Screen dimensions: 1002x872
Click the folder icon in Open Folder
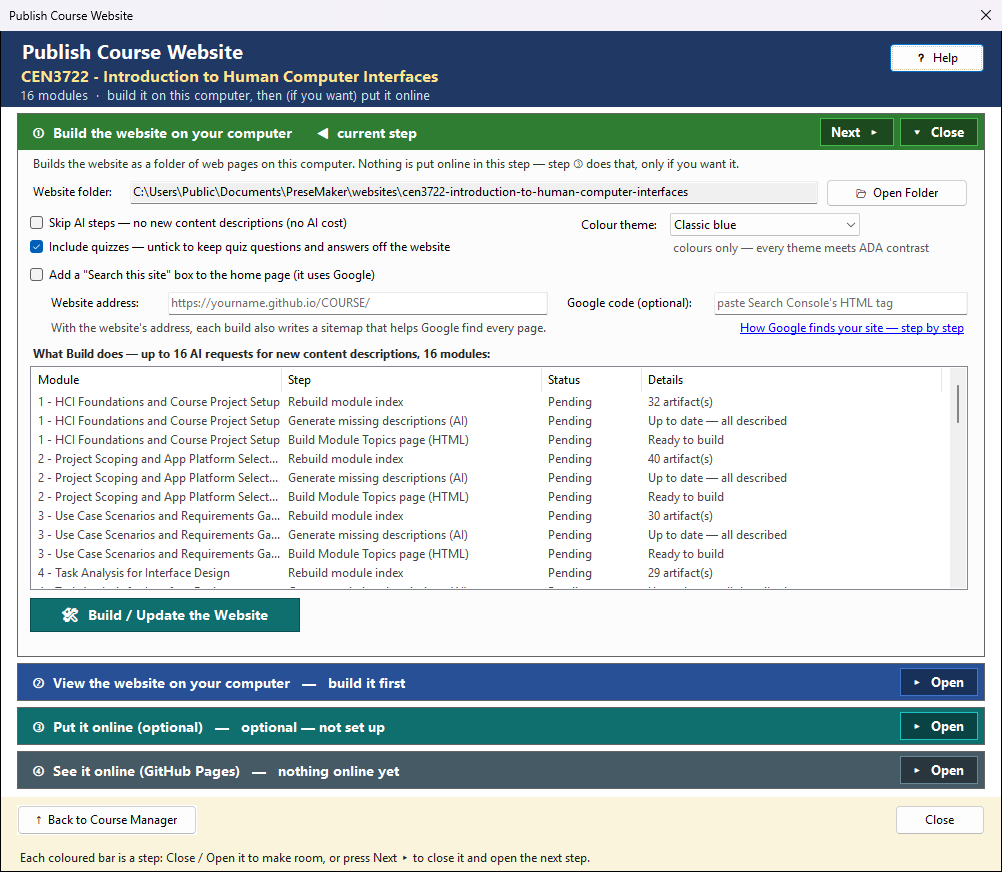861,194
